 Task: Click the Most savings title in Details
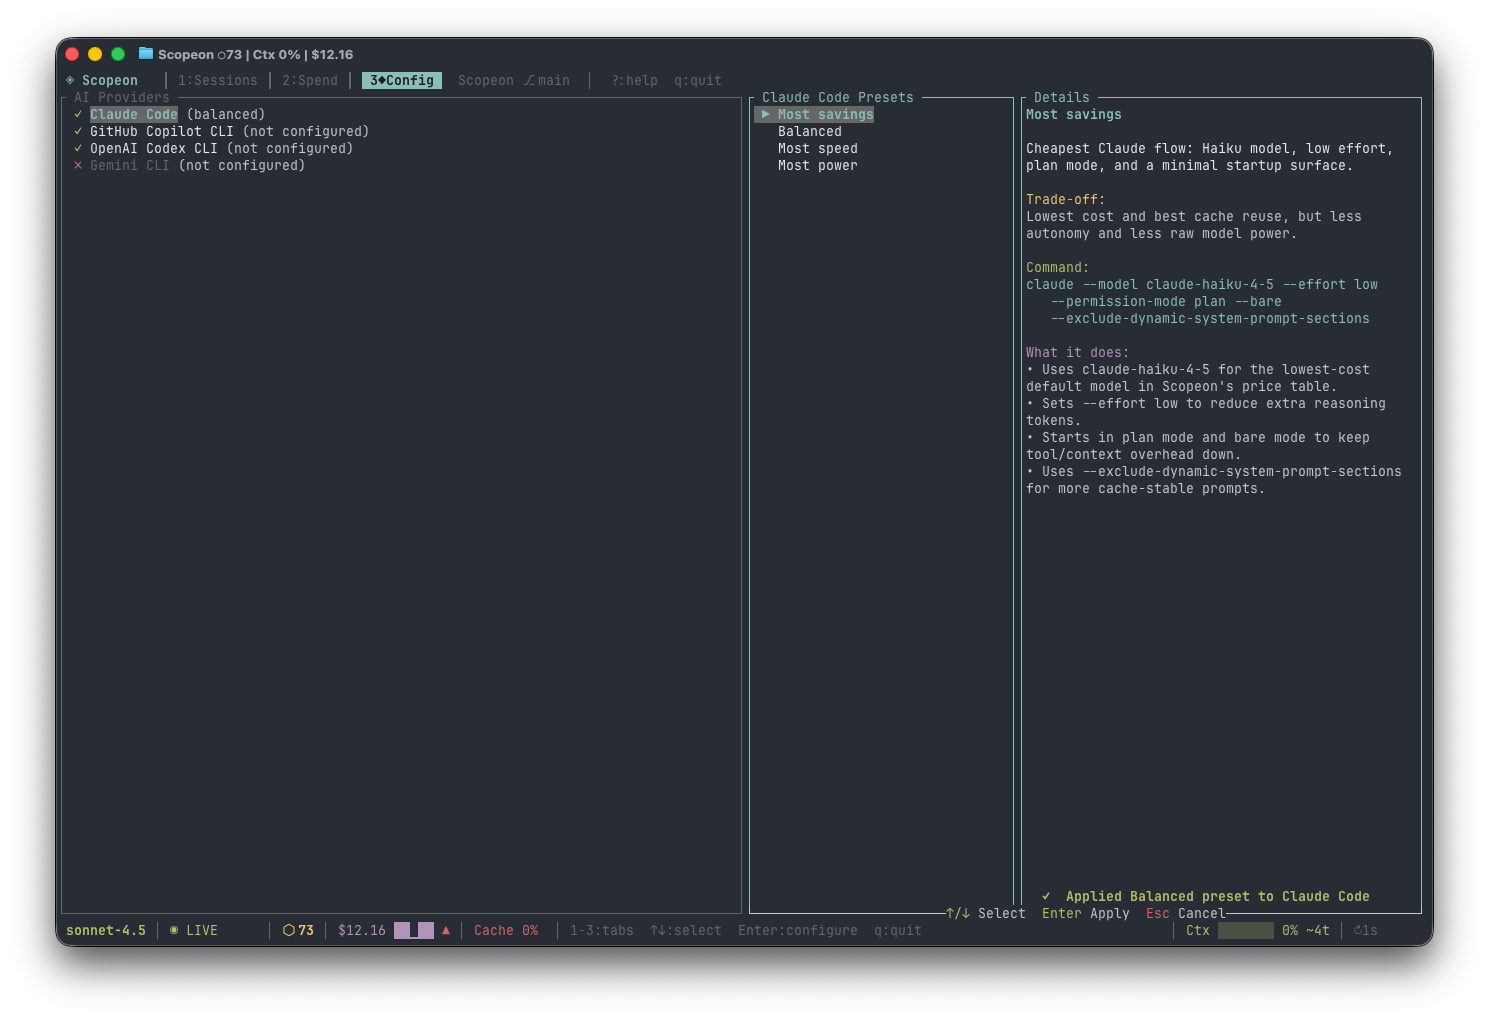1074,114
